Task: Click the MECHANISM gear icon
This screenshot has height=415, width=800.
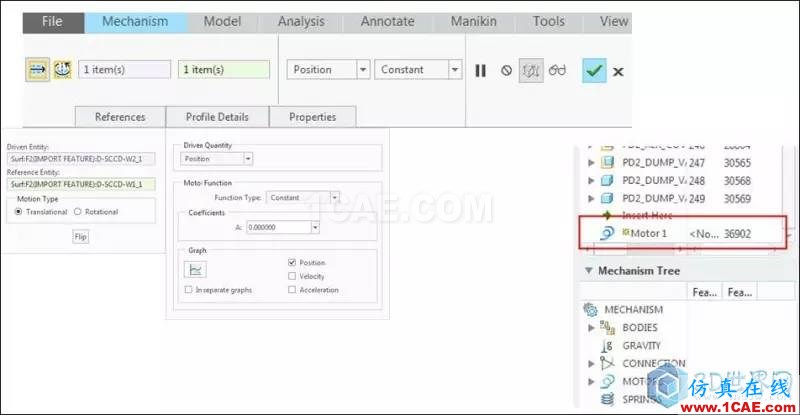Action: pyautogui.click(x=590, y=309)
